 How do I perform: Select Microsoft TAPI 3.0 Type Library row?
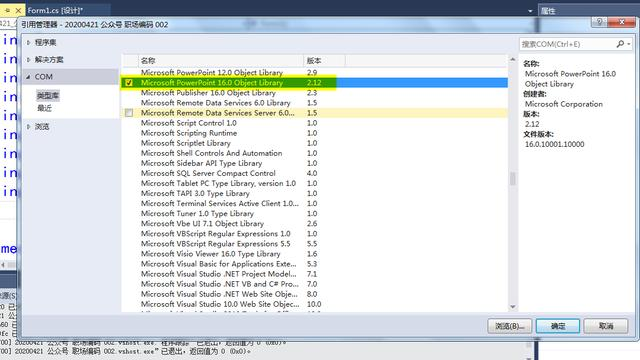point(314,193)
